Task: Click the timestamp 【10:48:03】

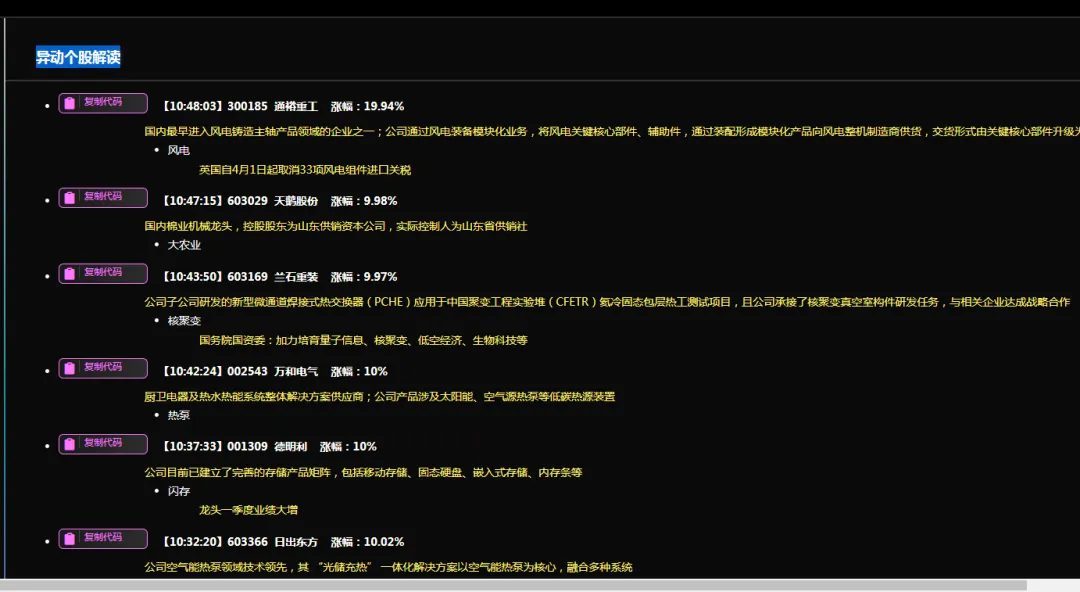Action: click(x=191, y=106)
